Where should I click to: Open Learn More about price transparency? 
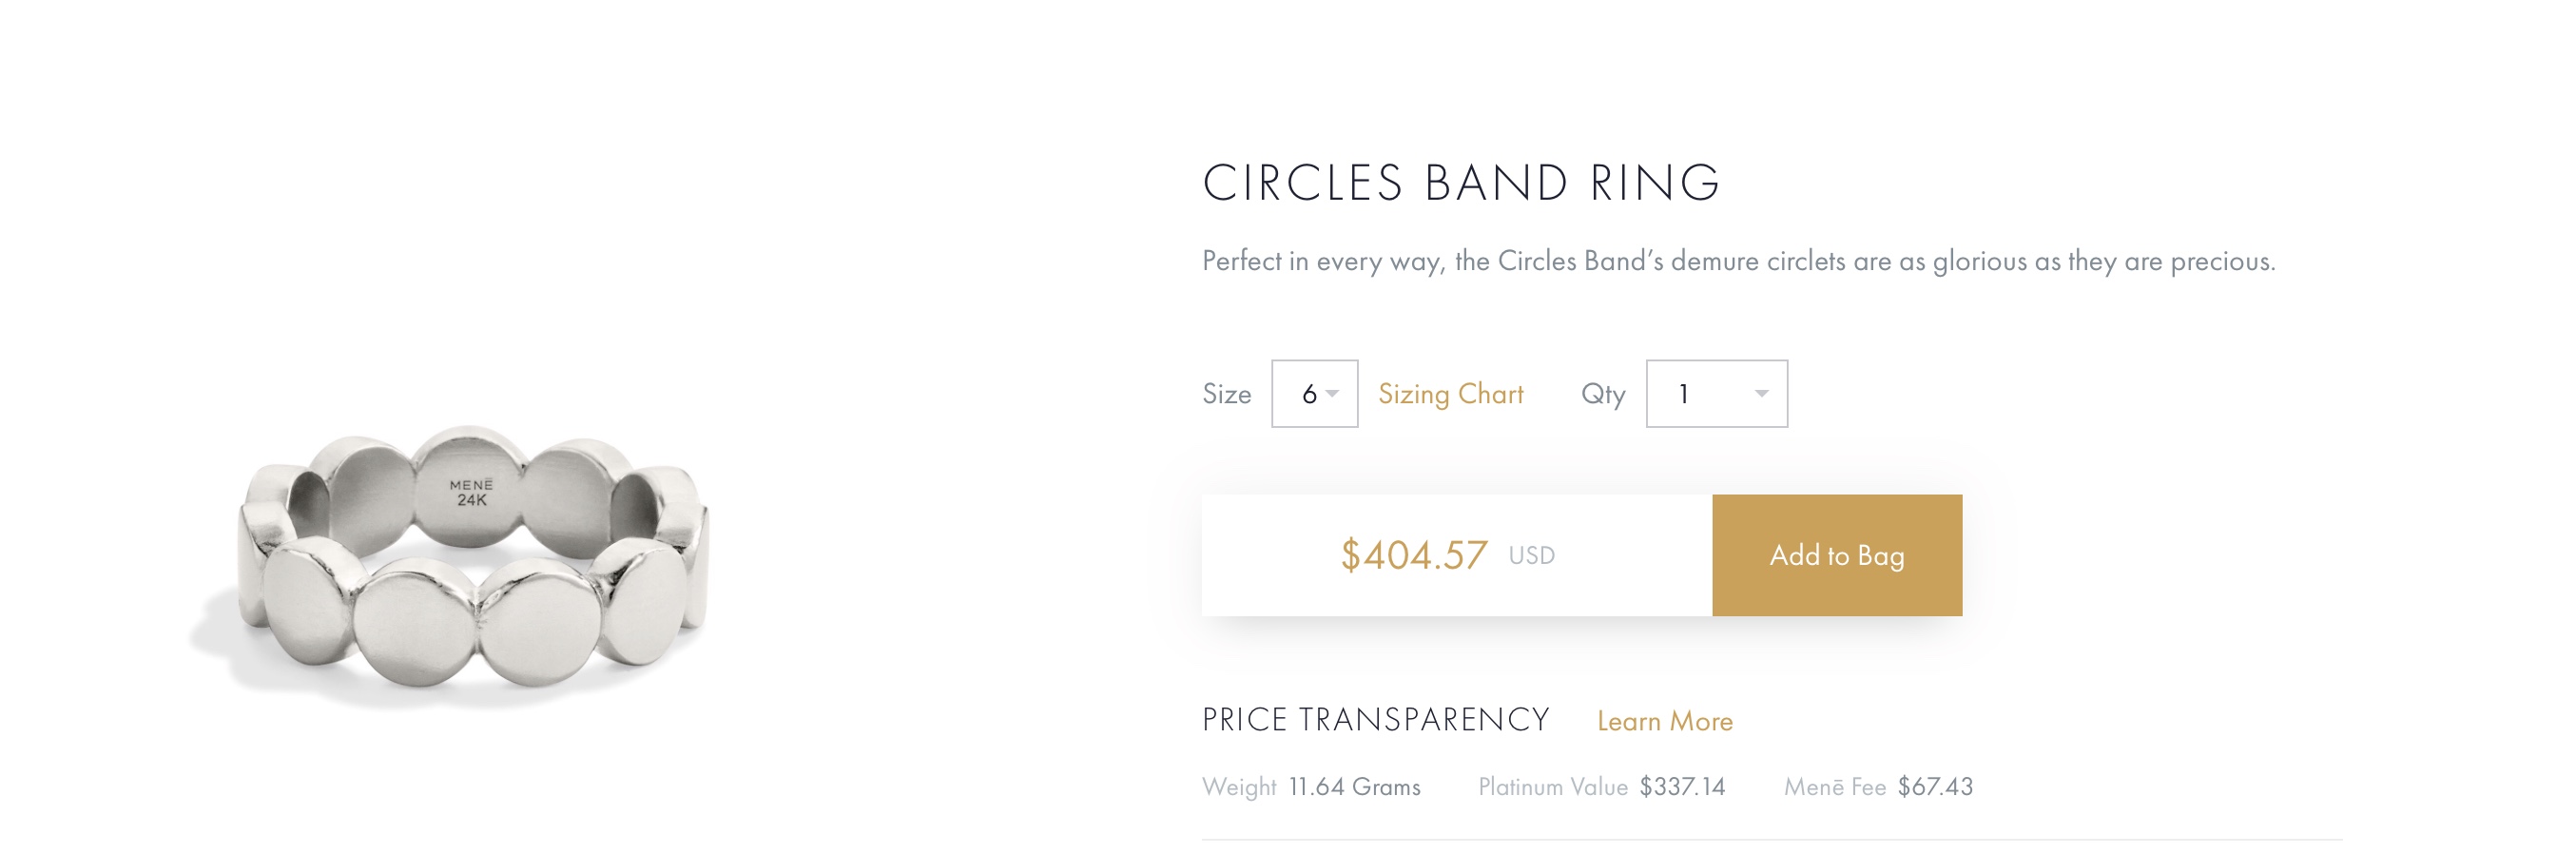tap(1664, 721)
